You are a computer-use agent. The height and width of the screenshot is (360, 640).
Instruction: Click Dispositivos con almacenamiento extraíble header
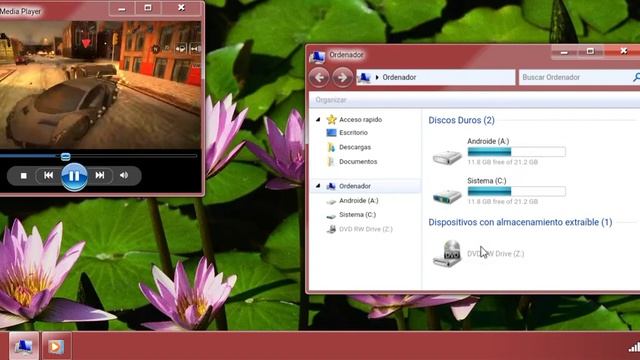pos(520,222)
